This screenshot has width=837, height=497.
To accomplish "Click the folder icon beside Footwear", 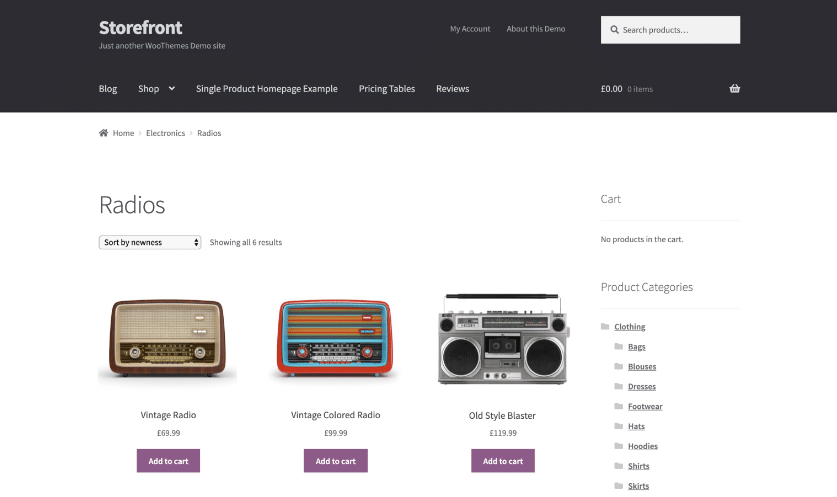I will click(619, 407).
